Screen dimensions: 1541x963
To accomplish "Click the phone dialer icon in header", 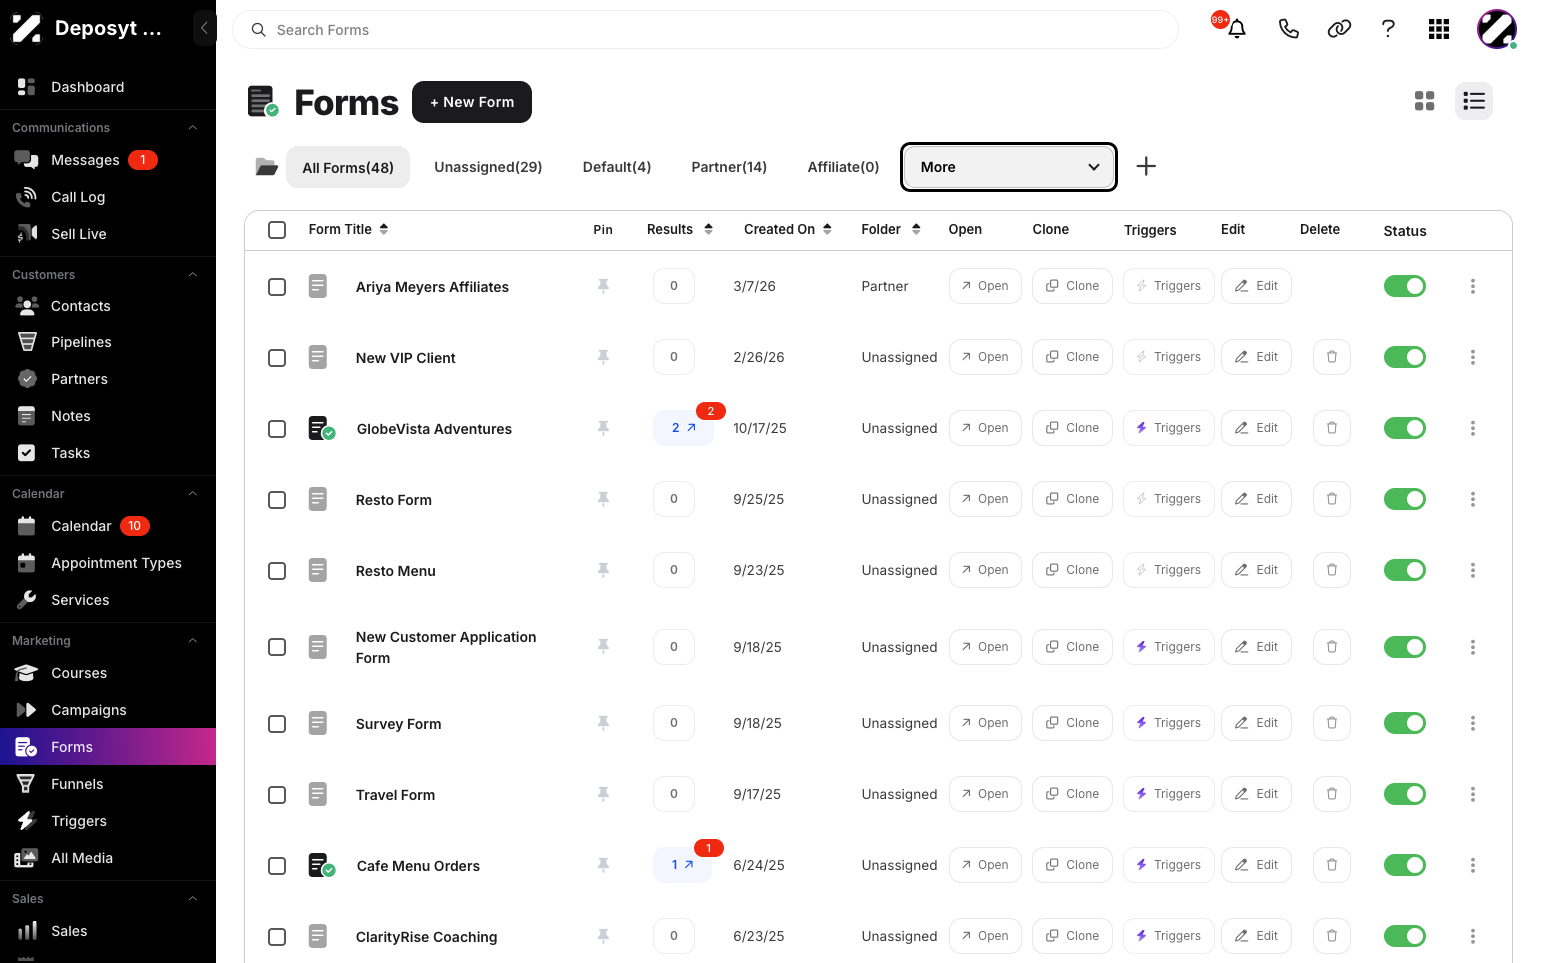I will point(1289,29).
